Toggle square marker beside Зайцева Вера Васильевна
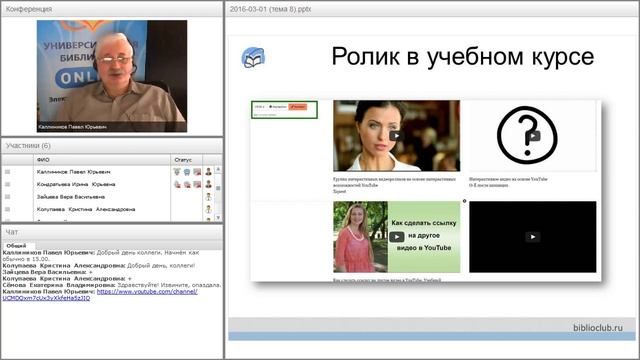This screenshot has height=360, width=640. [x=7, y=197]
